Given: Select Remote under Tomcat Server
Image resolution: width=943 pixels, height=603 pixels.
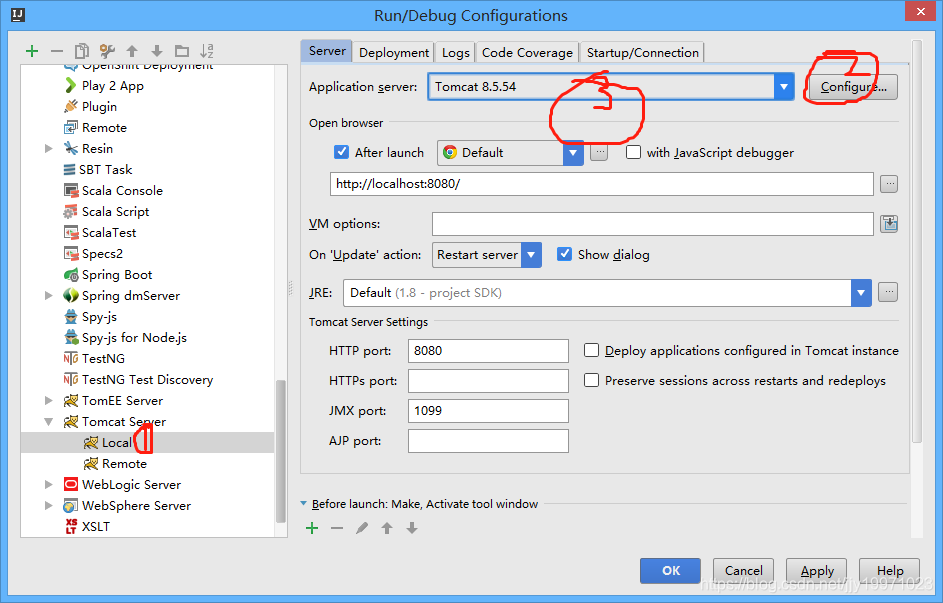Looking at the screenshot, I should click(124, 464).
